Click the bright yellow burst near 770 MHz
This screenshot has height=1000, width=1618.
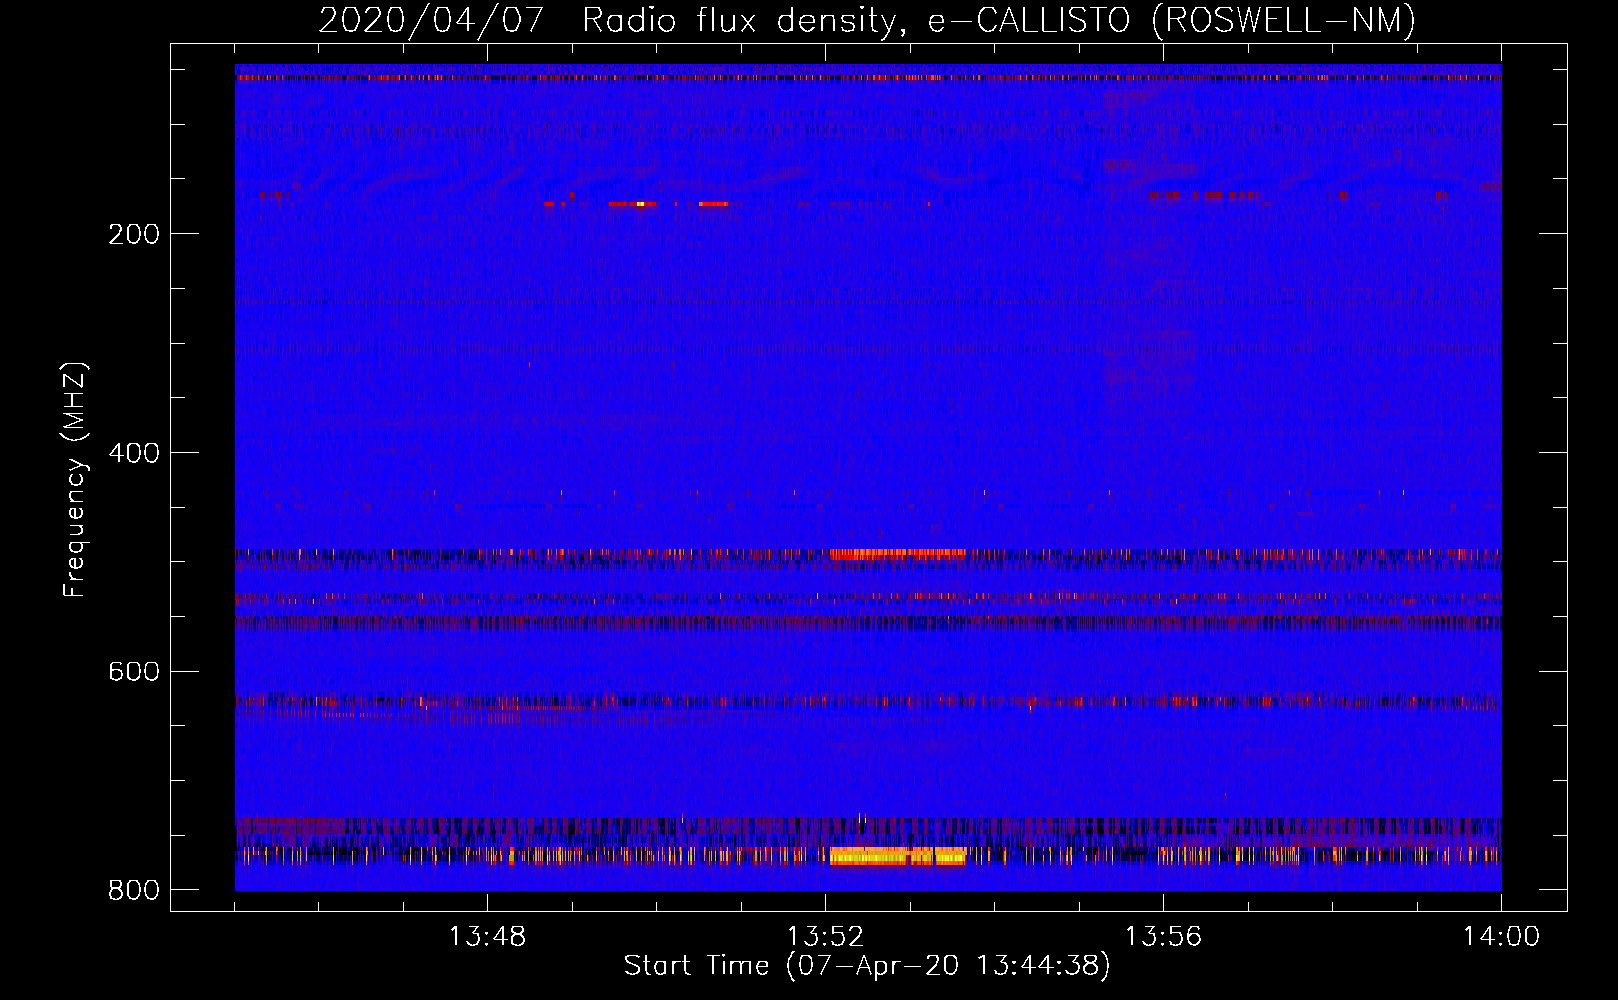click(898, 856)
